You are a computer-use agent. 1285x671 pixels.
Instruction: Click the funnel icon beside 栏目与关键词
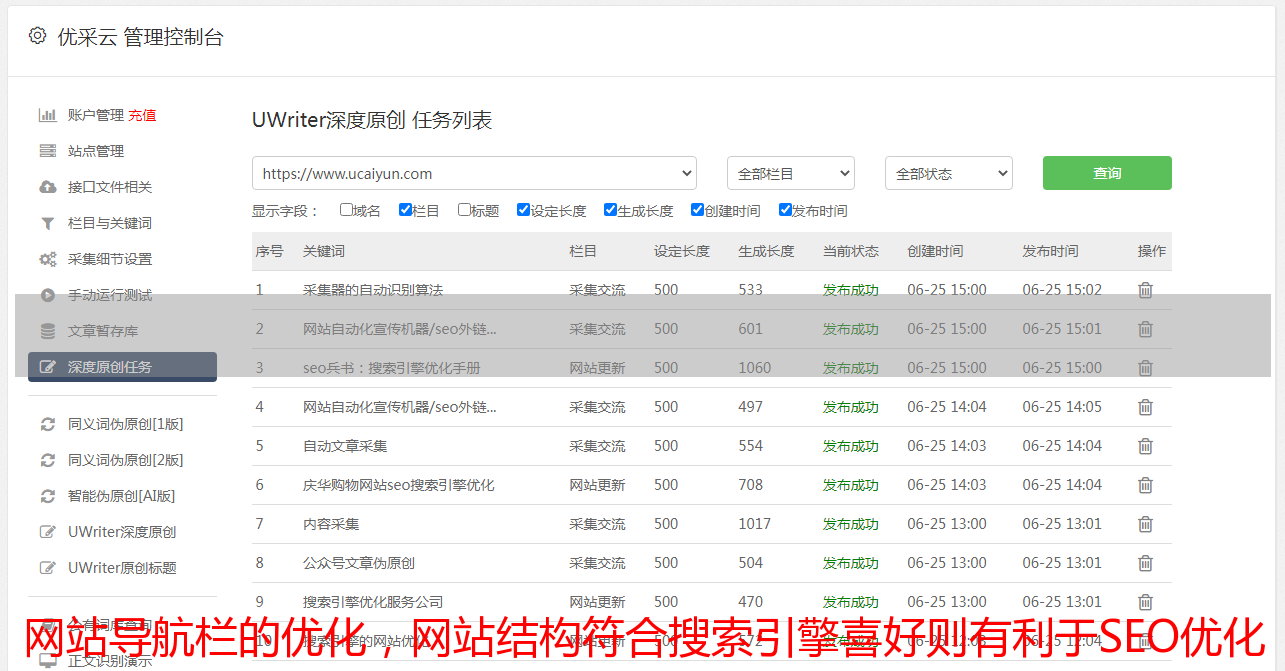tap(47, 223)
